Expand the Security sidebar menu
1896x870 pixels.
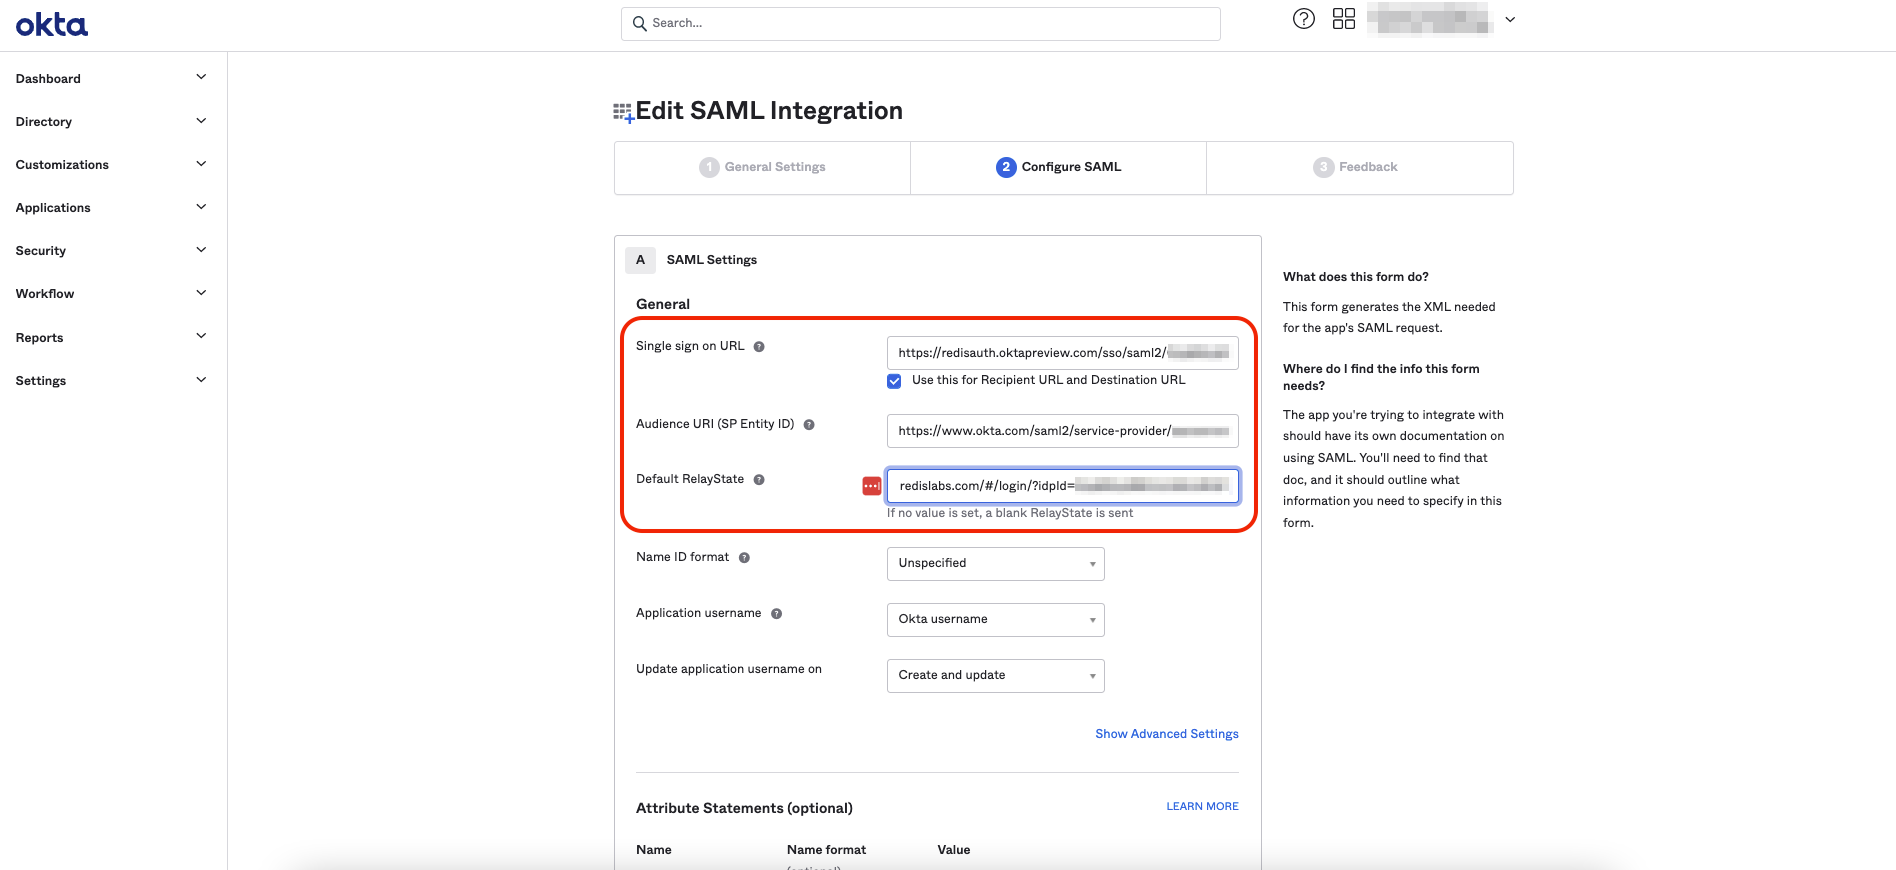110,251
